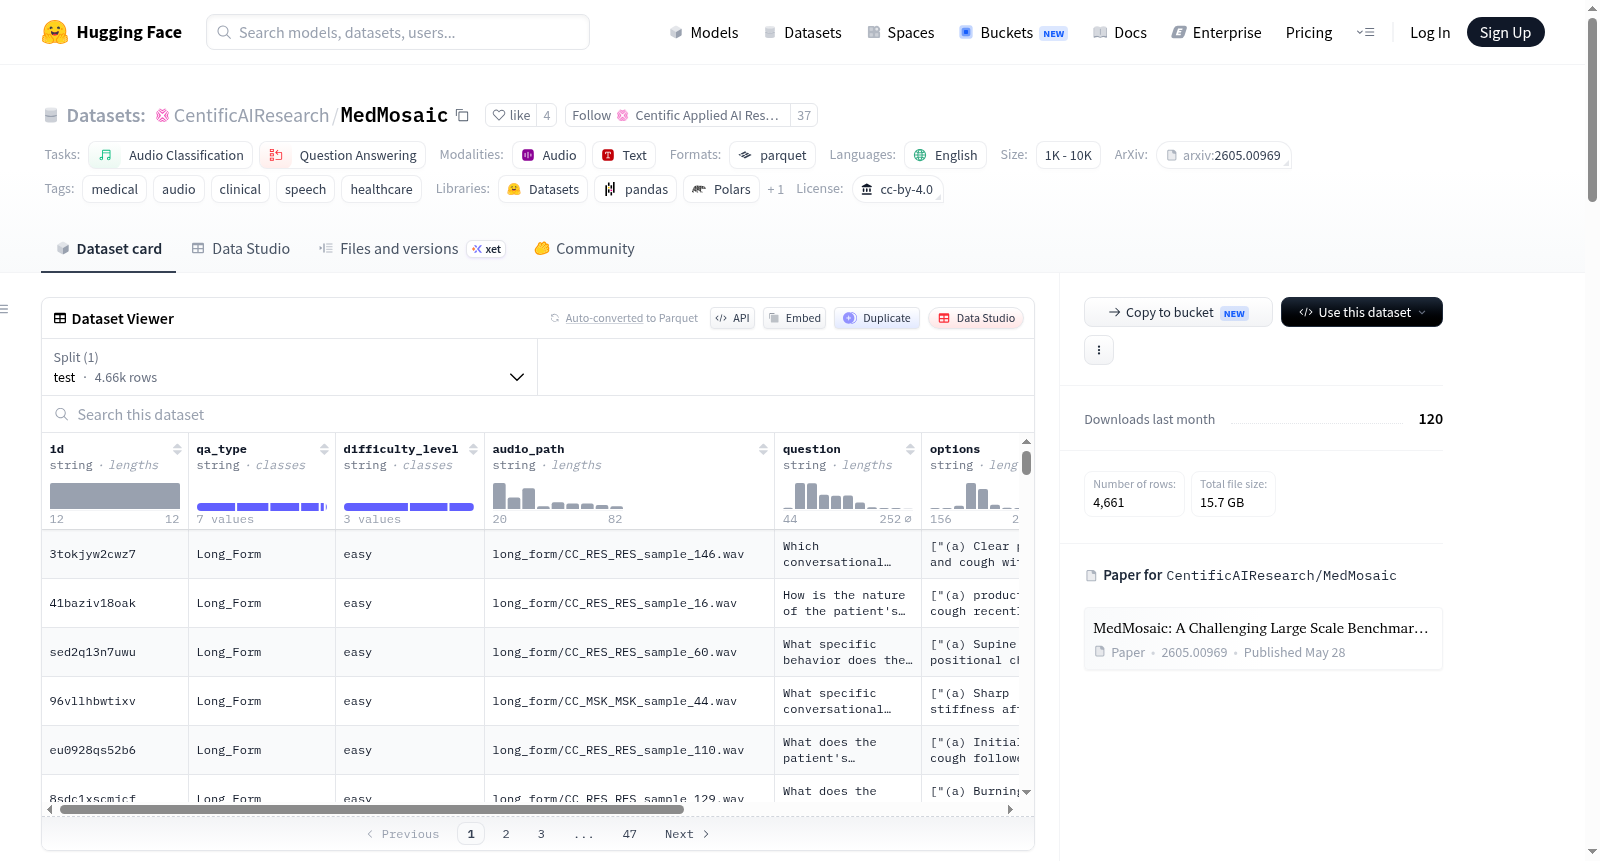Sort the difficulty_level column

pos(473,449)
